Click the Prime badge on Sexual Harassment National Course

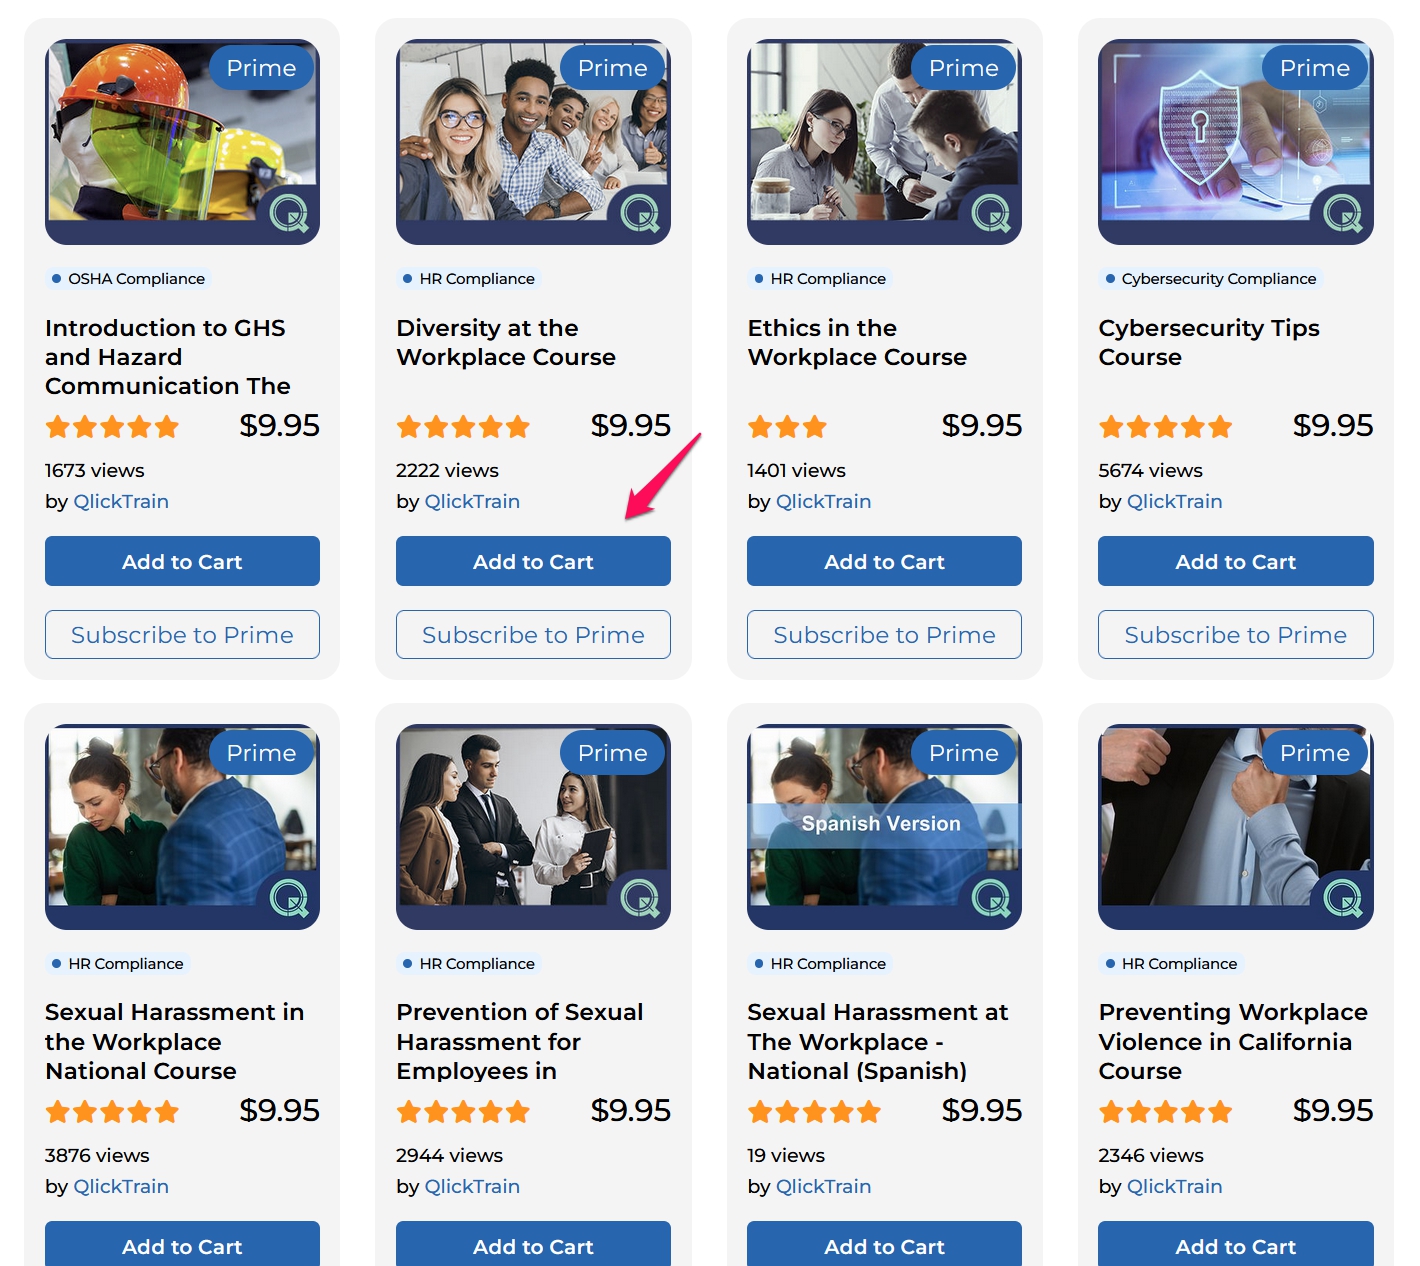262,753
